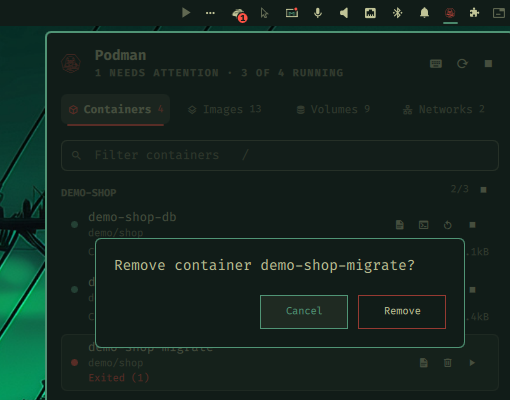Click the mouse pointer icon in top bar
The width and height of the screenshot is (510, 400).
pyautogui.click(x=264, y=13)
